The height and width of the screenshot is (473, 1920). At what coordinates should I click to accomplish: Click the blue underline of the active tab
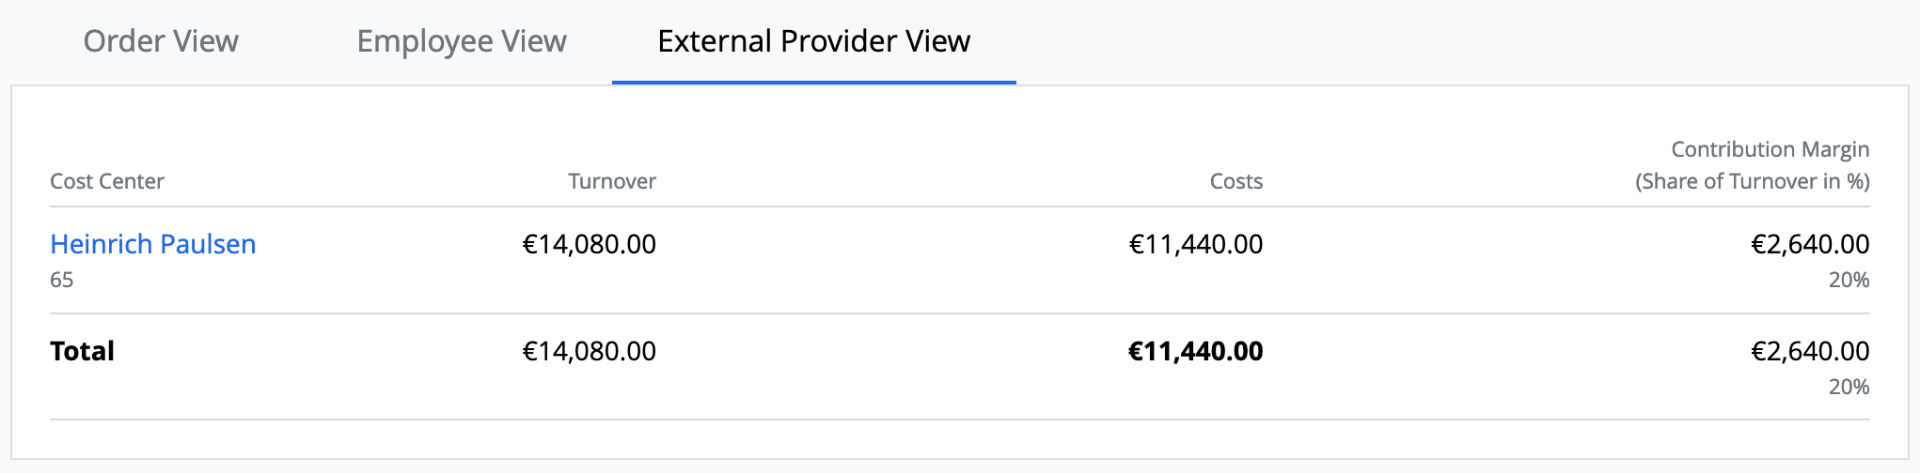pos(813,82)
